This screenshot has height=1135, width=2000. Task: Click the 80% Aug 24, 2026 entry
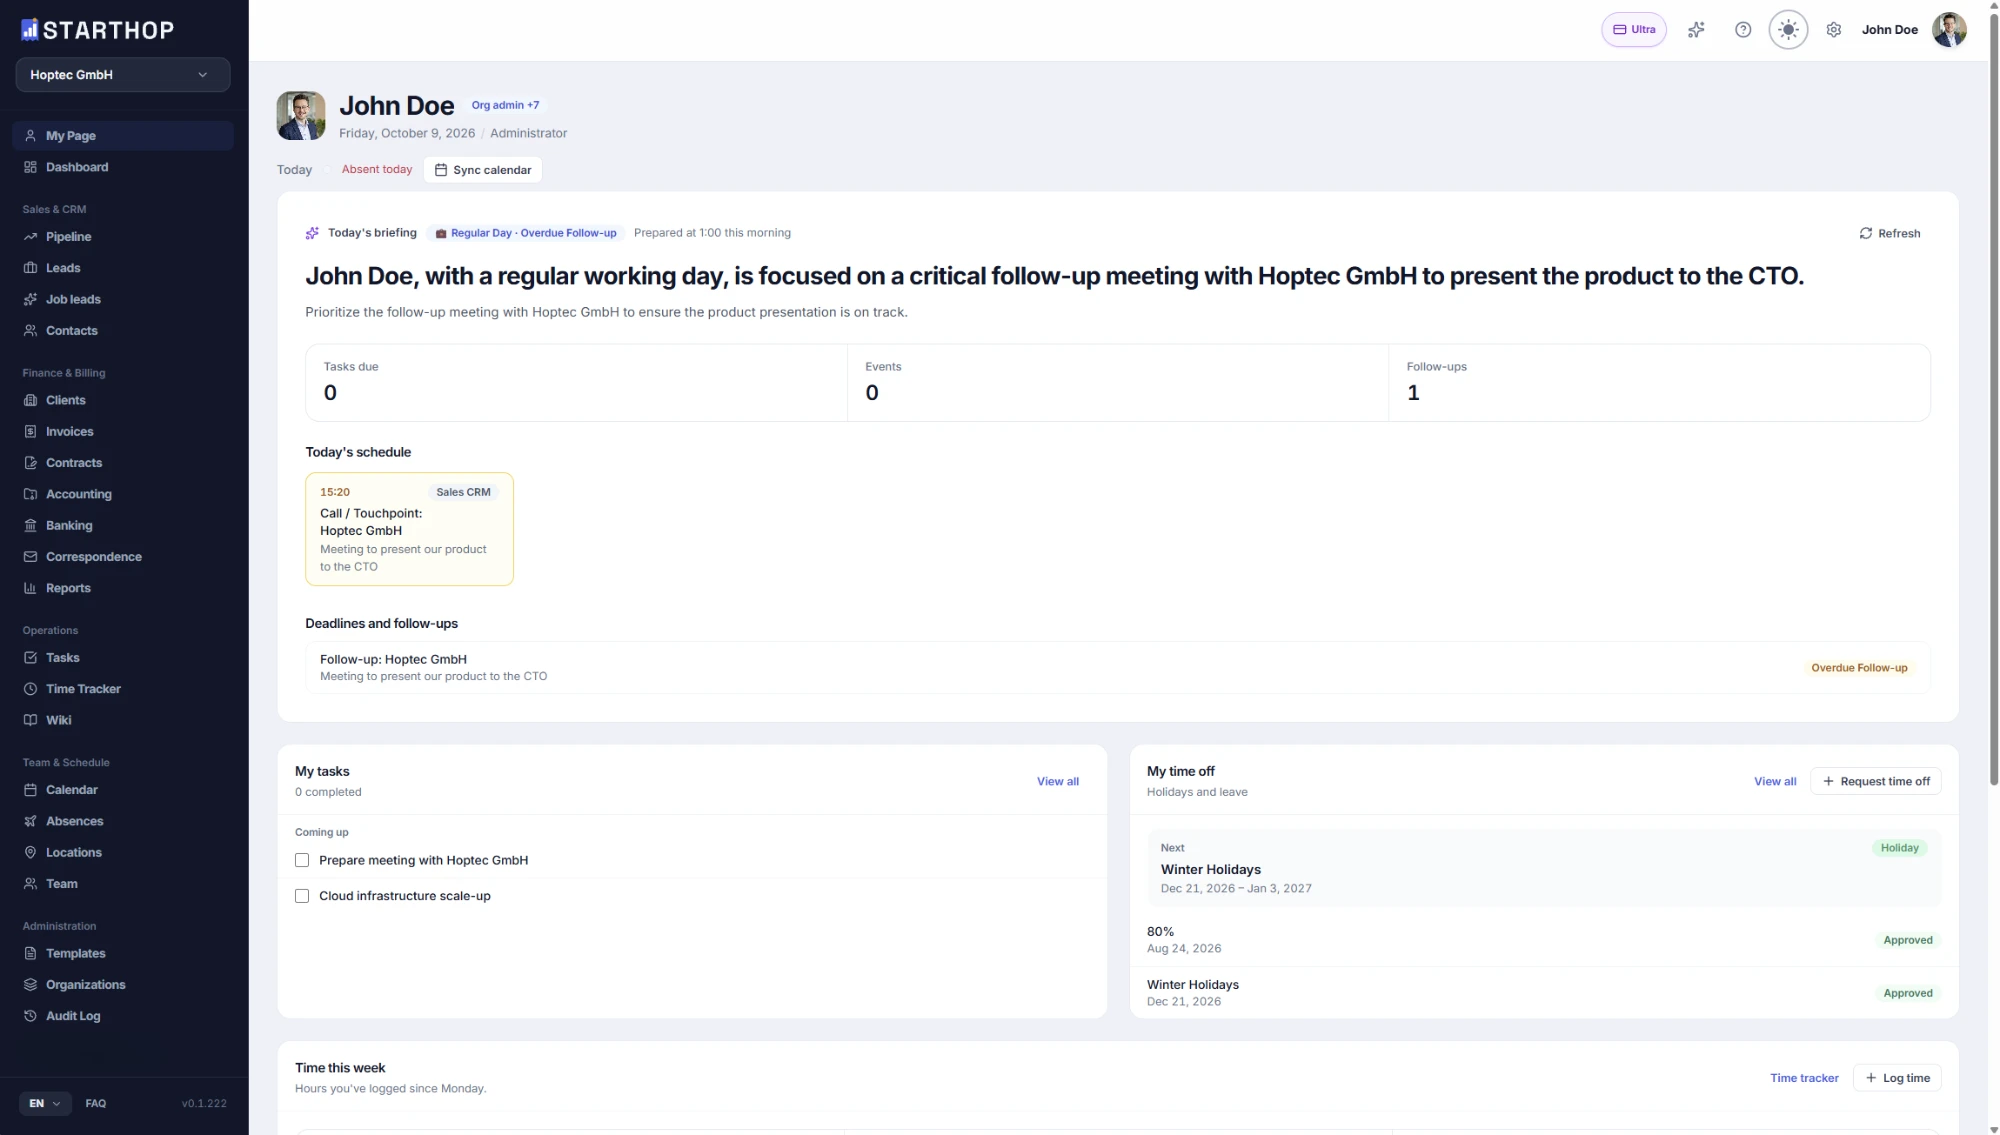pyautogui.click(x=1543, y=940)
